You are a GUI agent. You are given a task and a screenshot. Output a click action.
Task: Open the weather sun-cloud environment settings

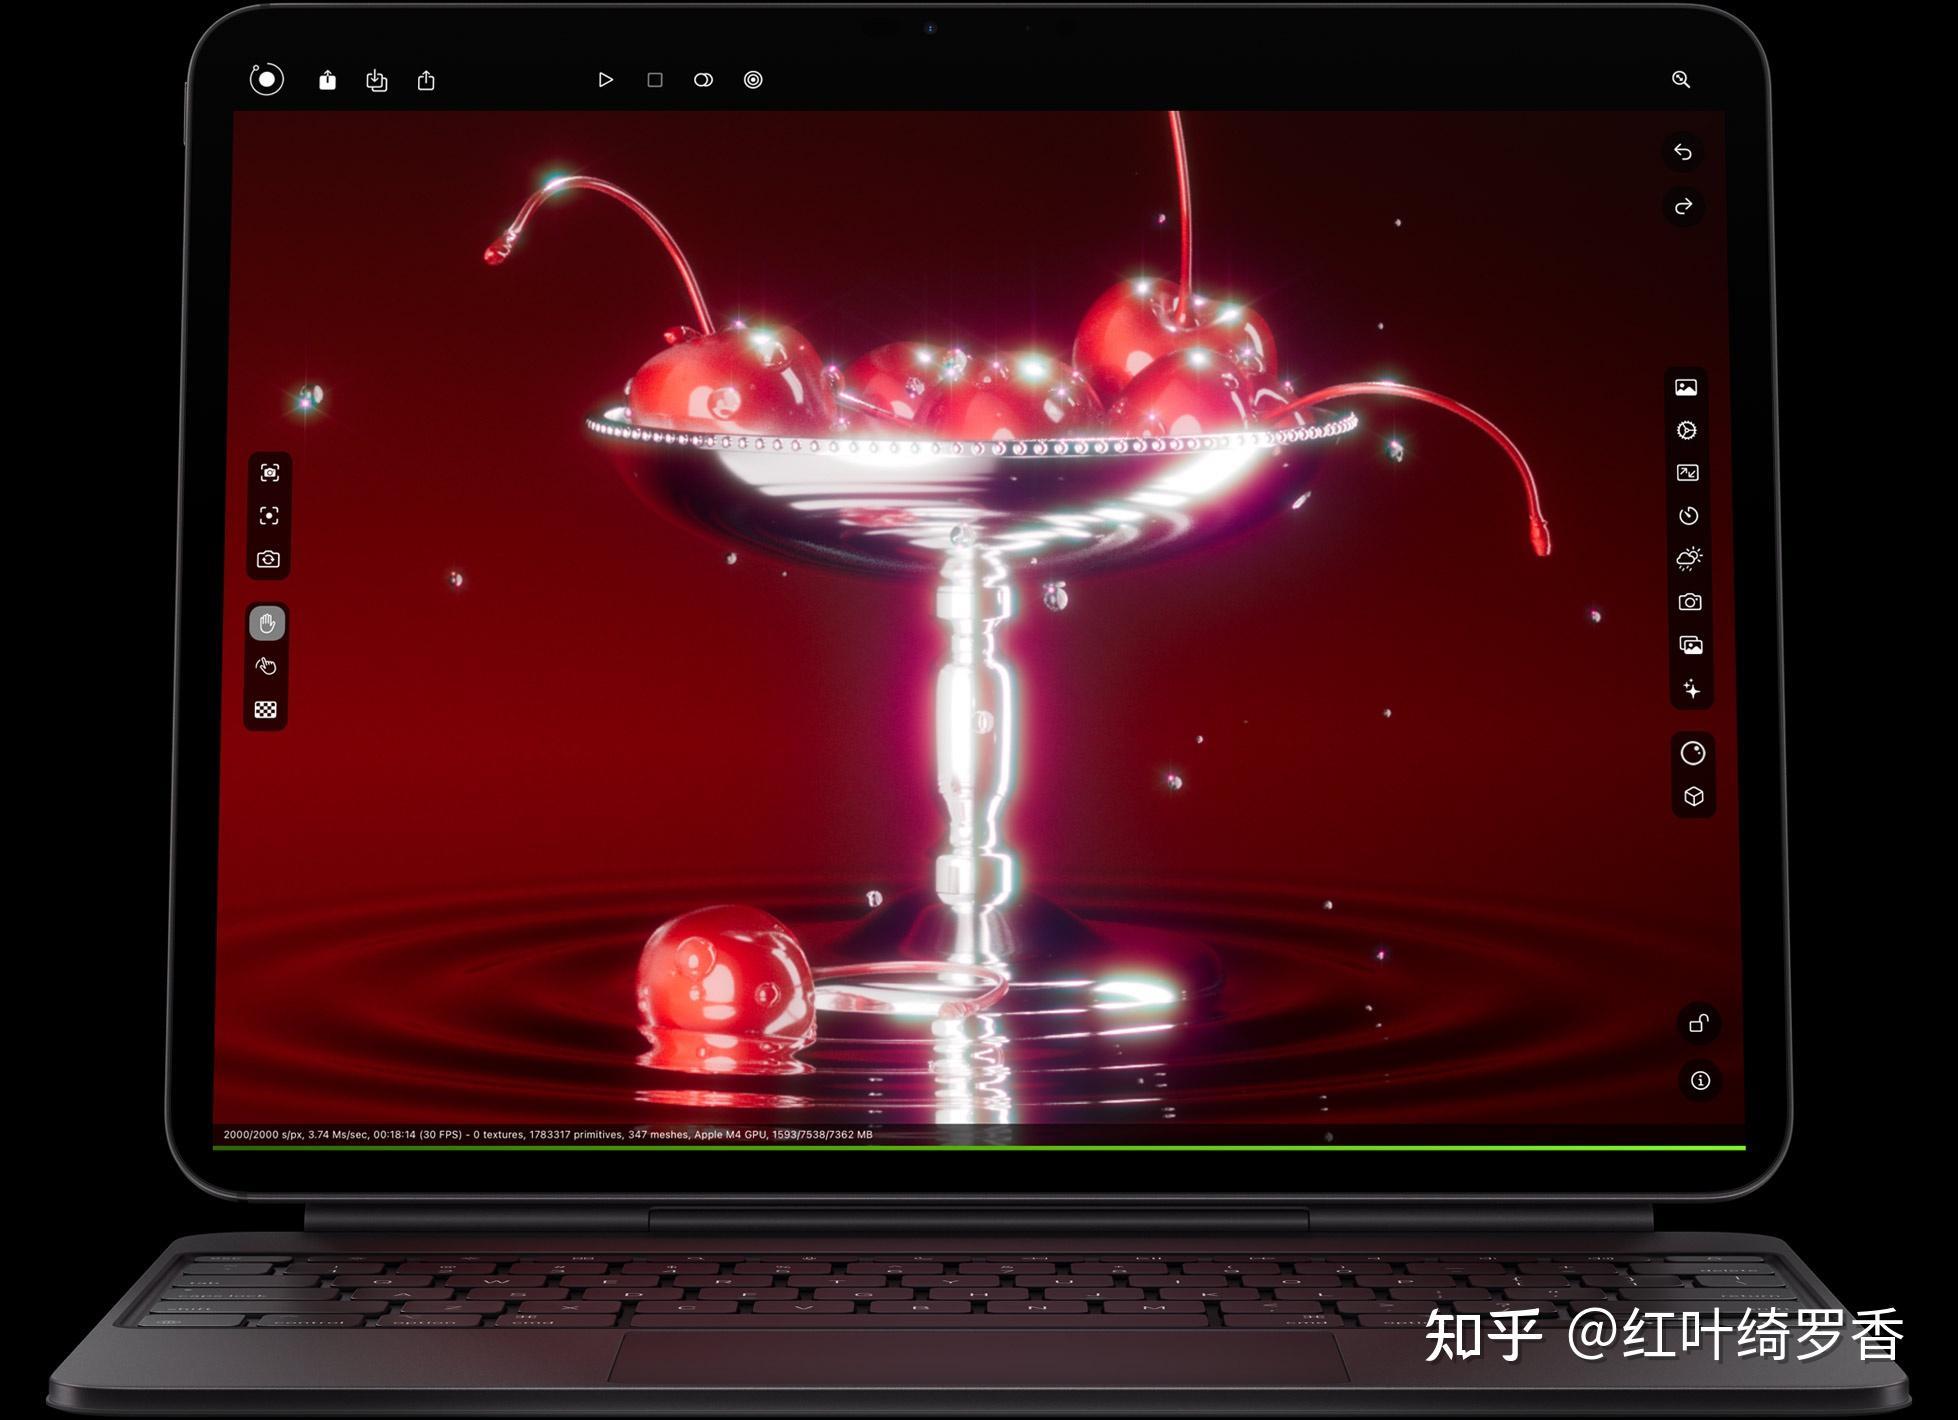coord(1689,558)
